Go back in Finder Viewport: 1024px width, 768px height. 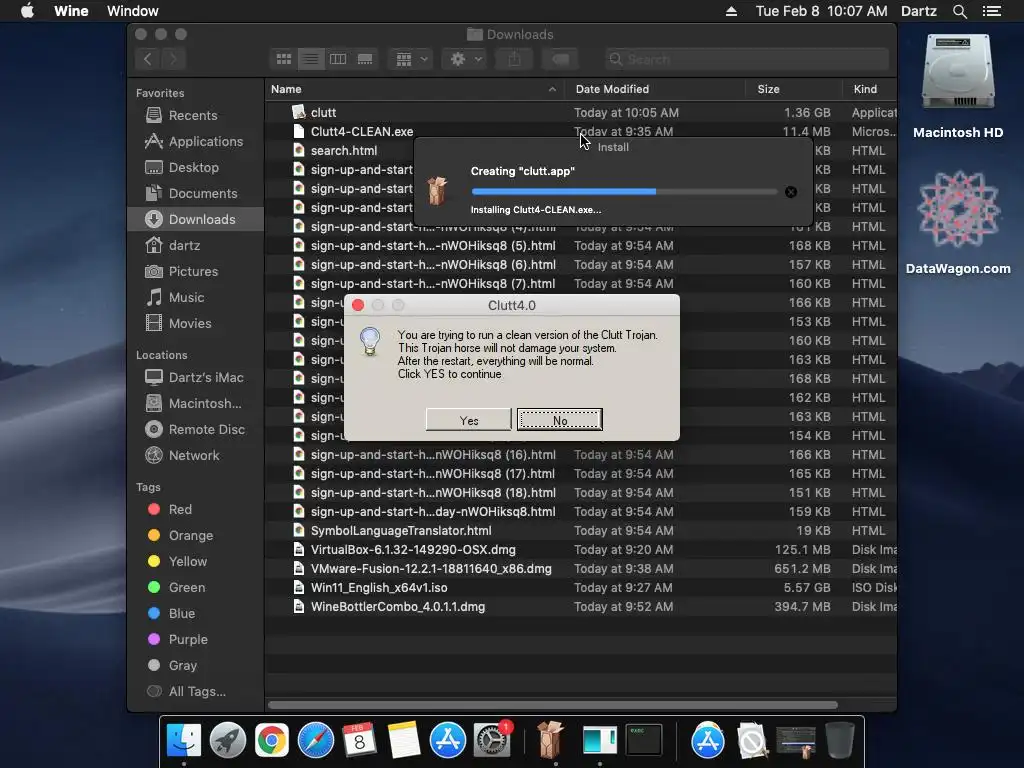(x=148, y=59)
